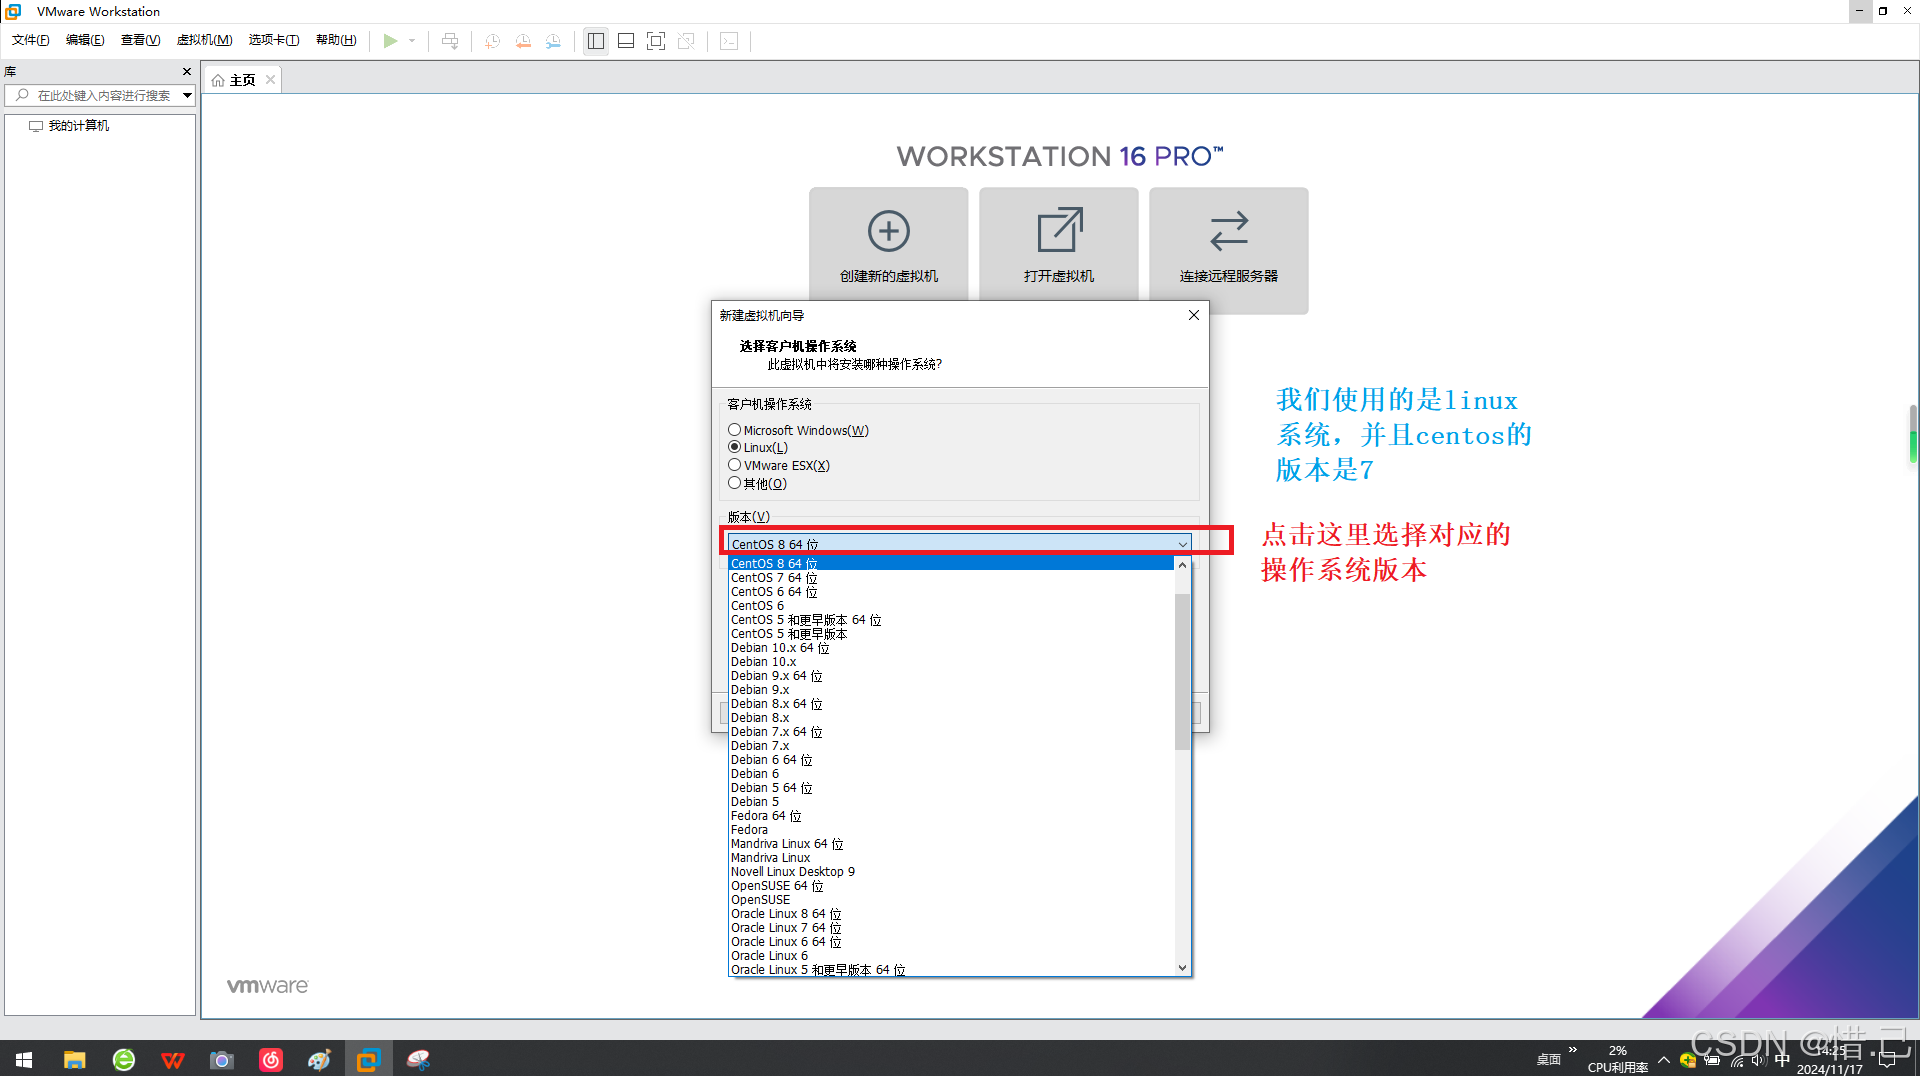Choose Debian 10.x 64 位 in the list
Screen dimensions: 1920x1076
[x=951, y=648]
